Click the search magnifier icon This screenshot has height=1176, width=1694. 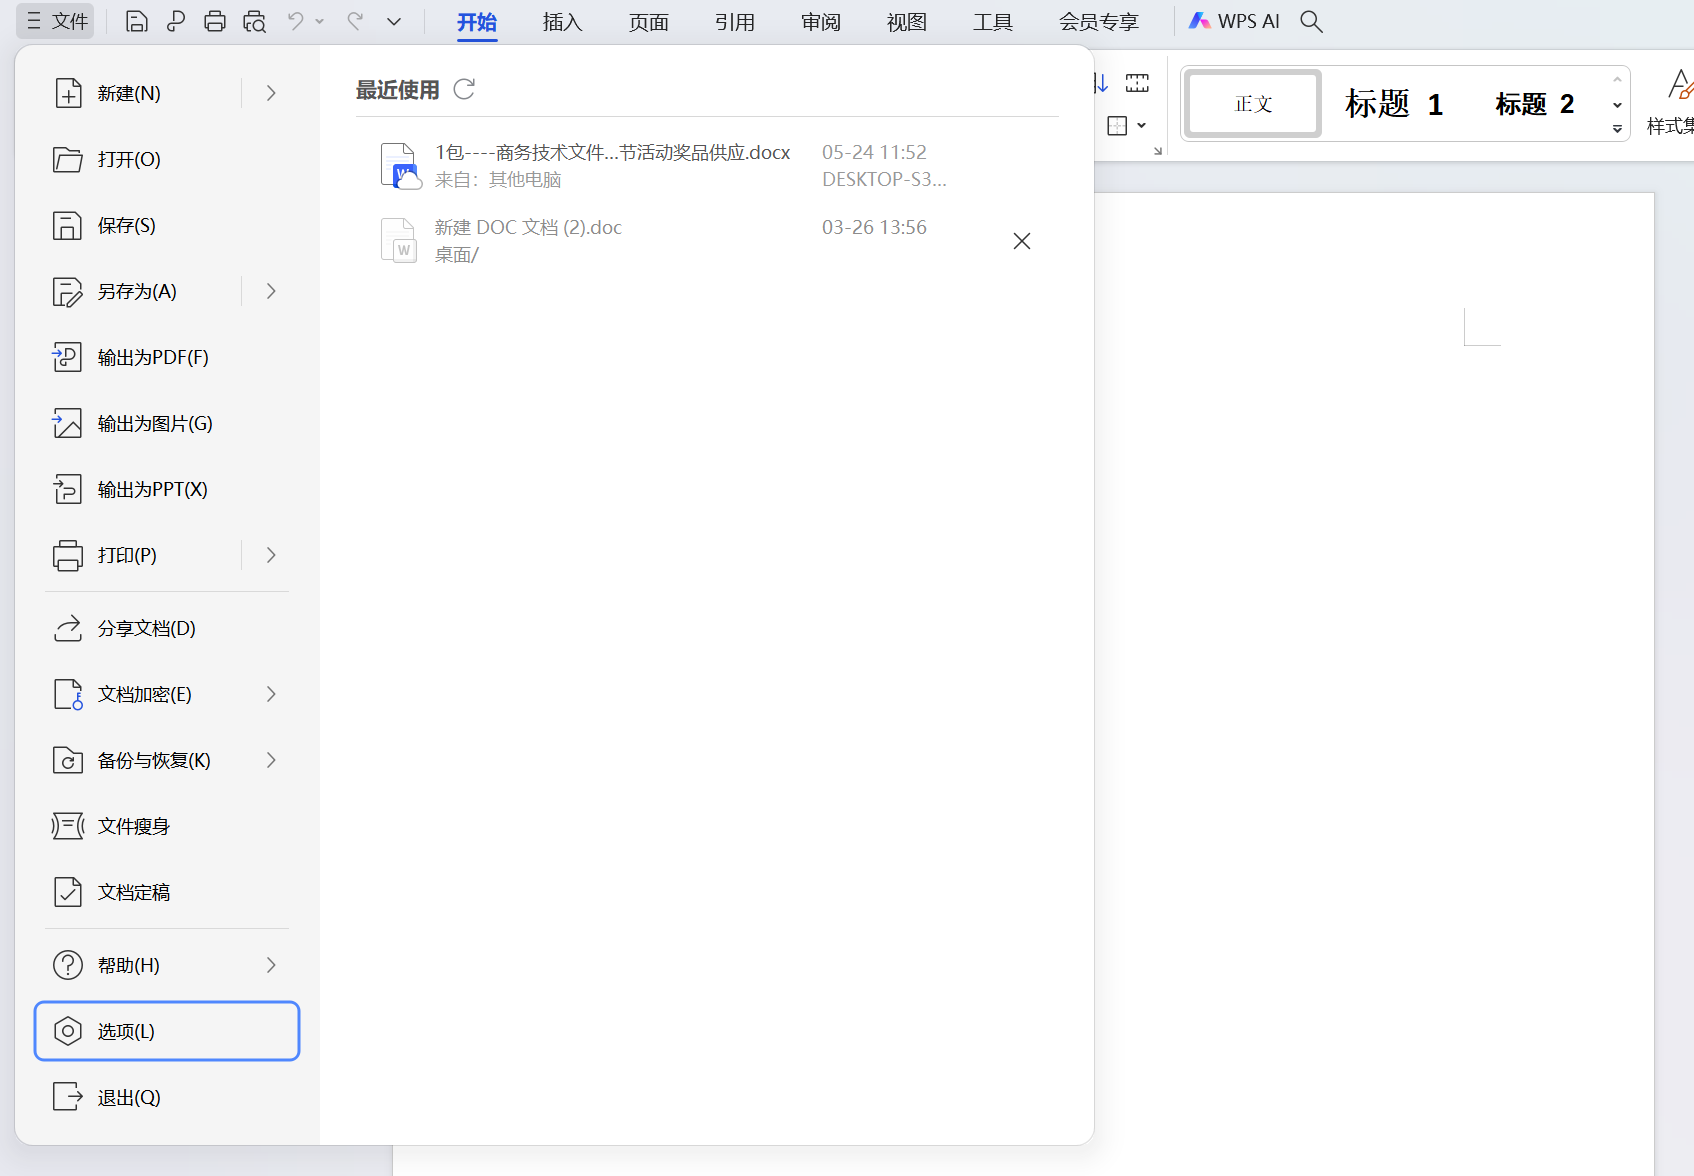tap(1311, 21)
